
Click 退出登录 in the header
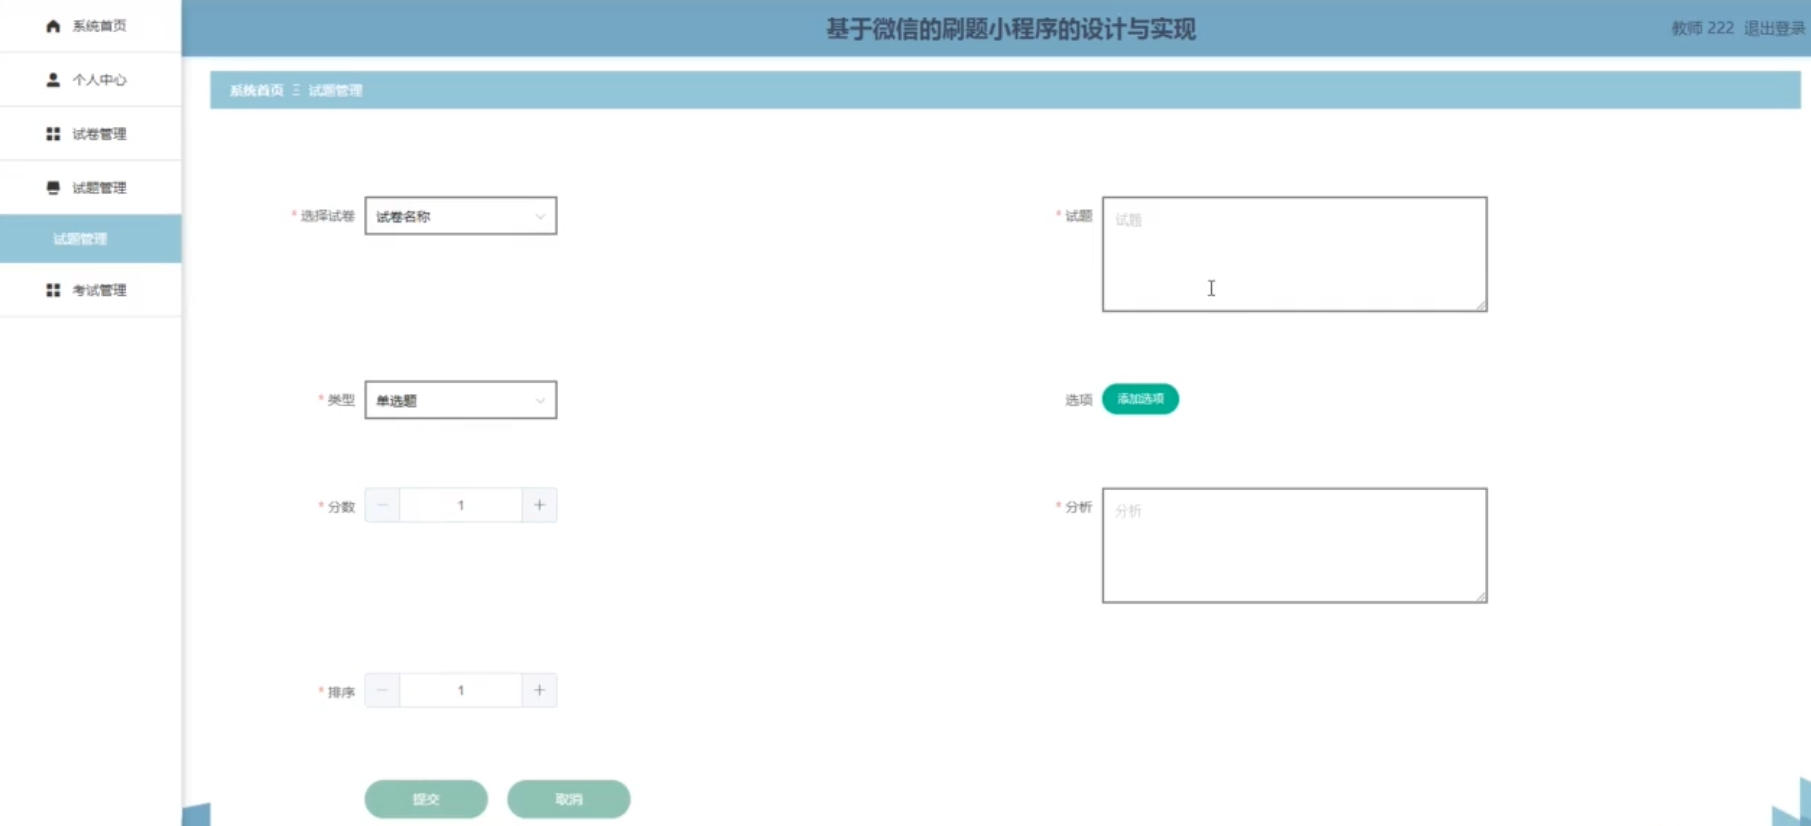(1774, 28)
